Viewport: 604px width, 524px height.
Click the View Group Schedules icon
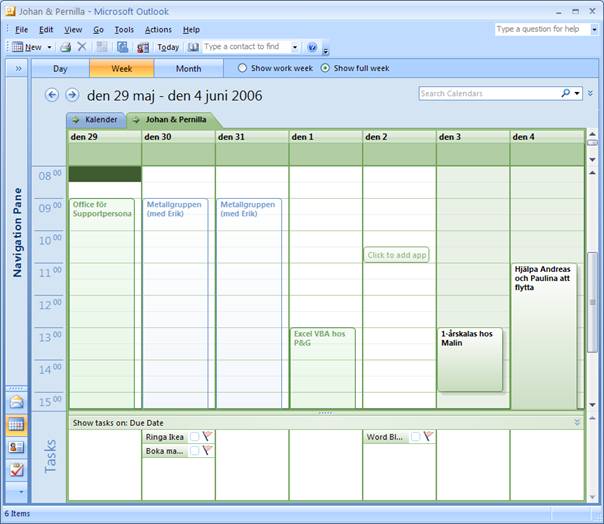point(143,47)
